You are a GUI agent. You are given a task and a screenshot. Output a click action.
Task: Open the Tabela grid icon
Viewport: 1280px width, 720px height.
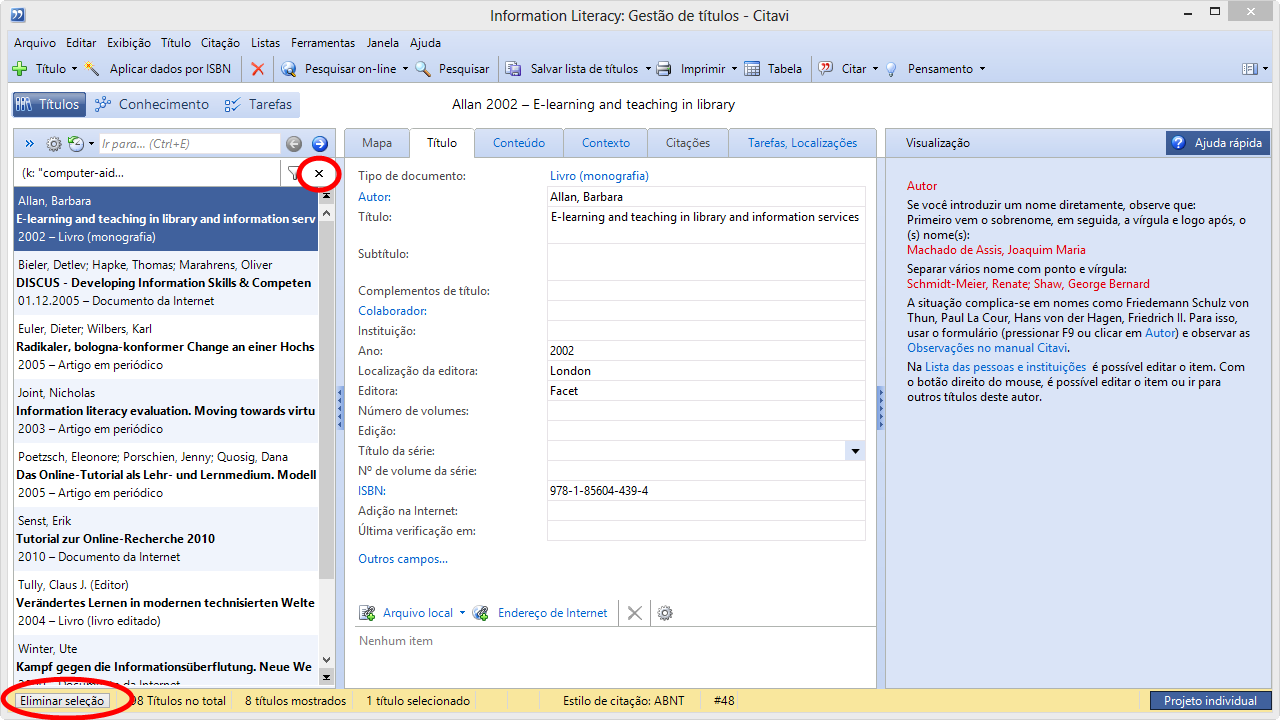coord(751,69)
